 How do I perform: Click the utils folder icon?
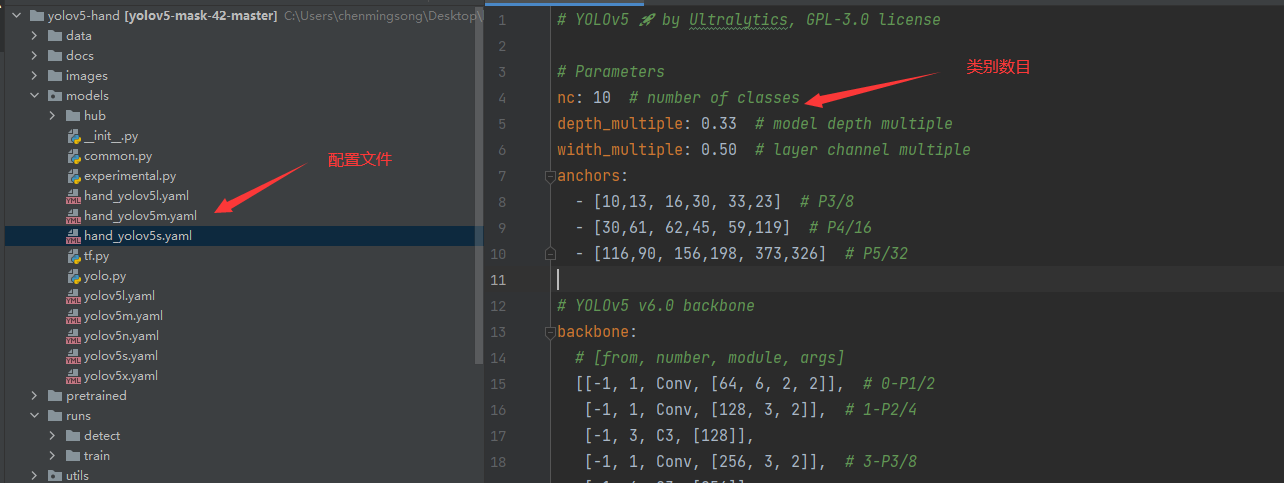click(55, 476)
